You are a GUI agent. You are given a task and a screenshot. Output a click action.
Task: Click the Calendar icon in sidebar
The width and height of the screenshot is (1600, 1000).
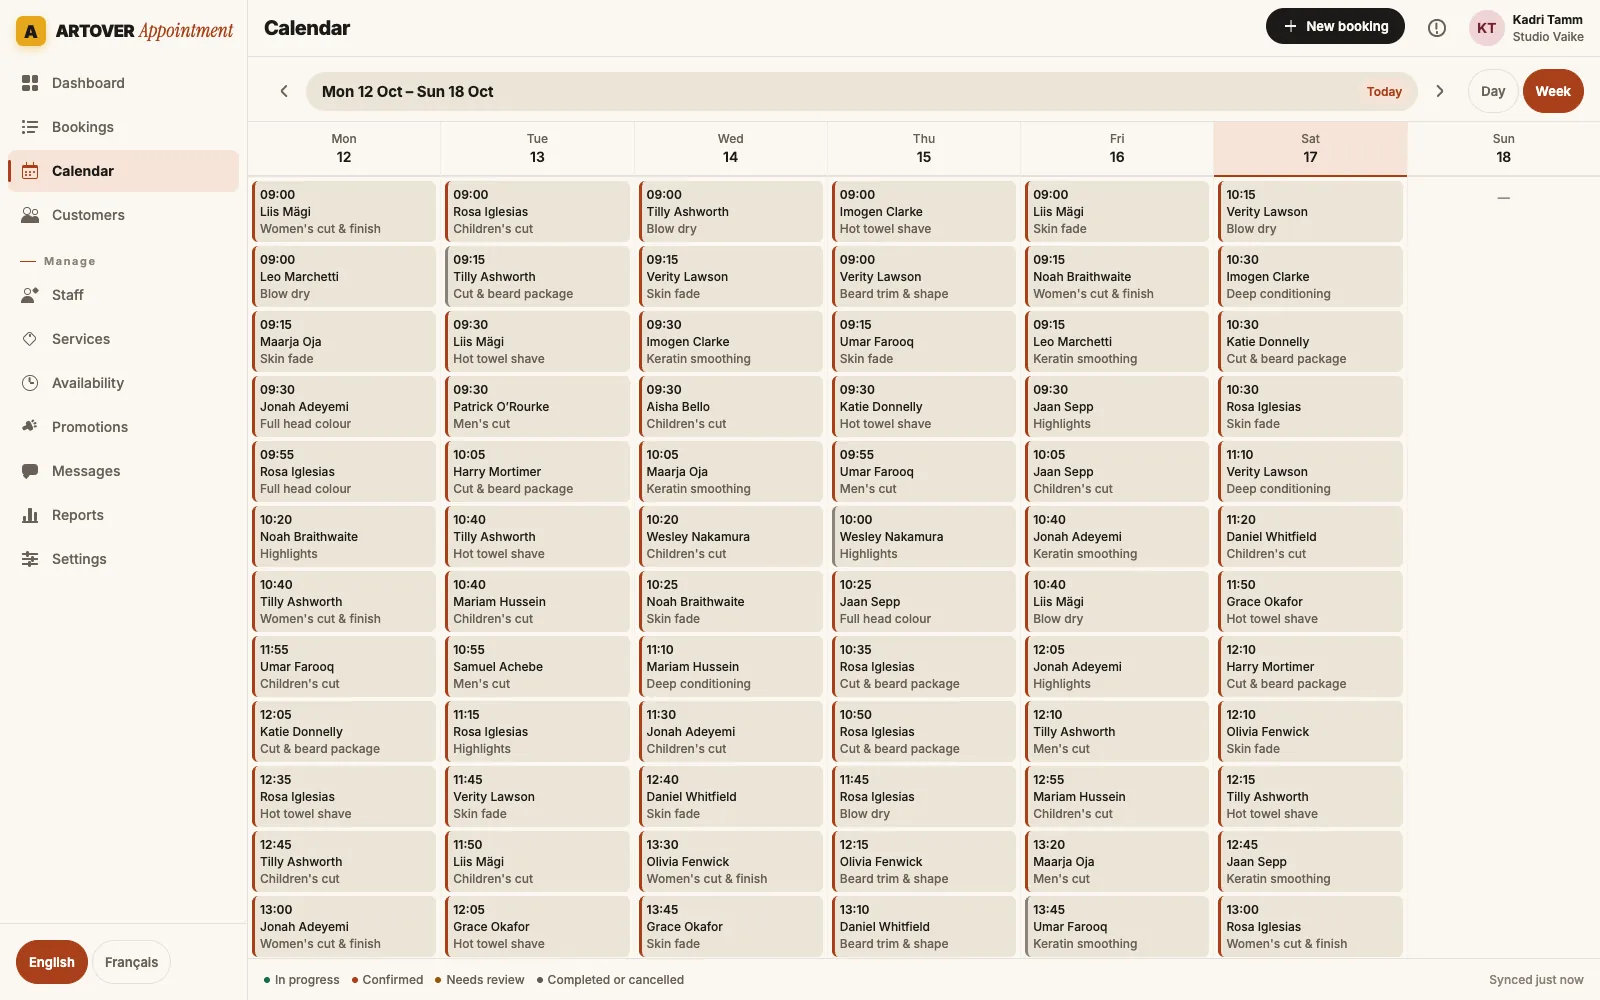pos(30,171)
